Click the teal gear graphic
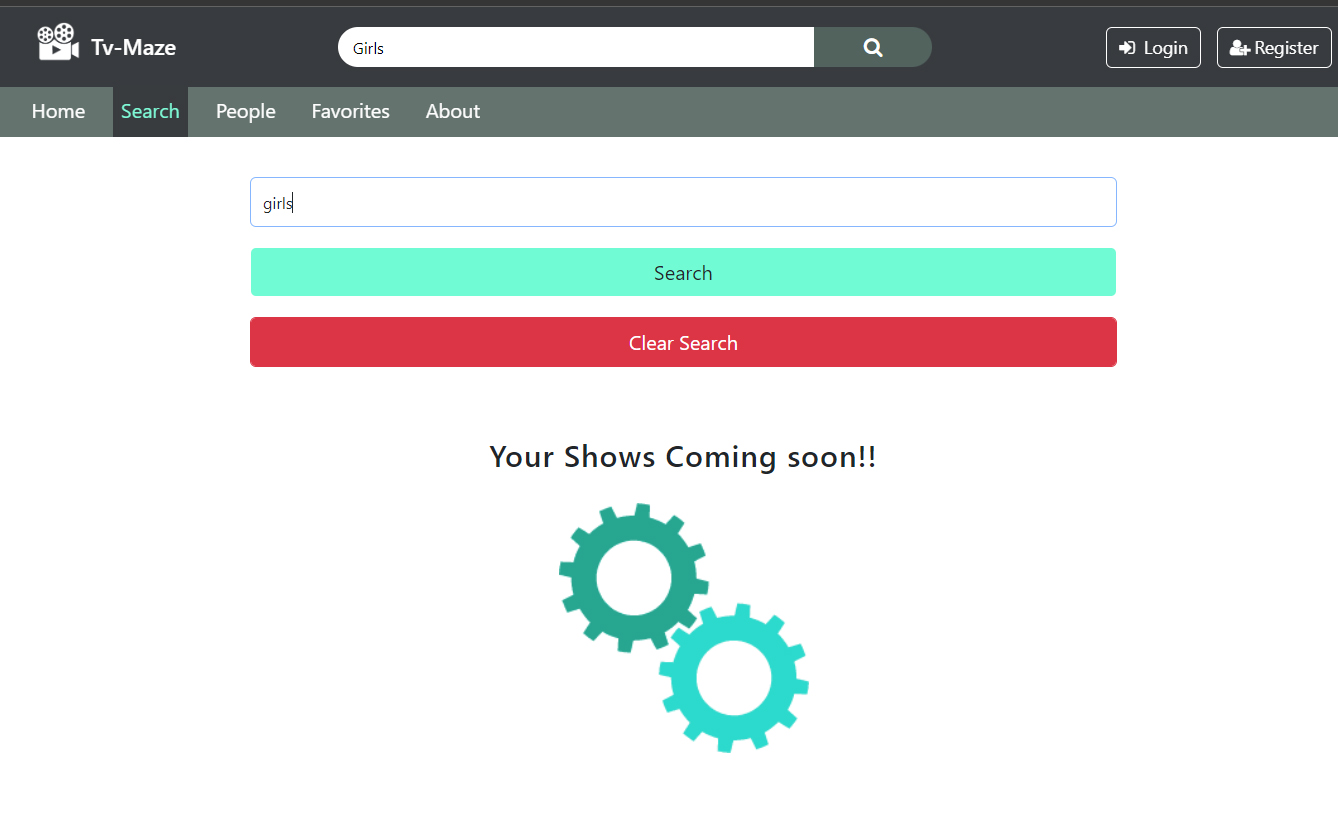Viewport: 1338px width, 834px height. 632,578
